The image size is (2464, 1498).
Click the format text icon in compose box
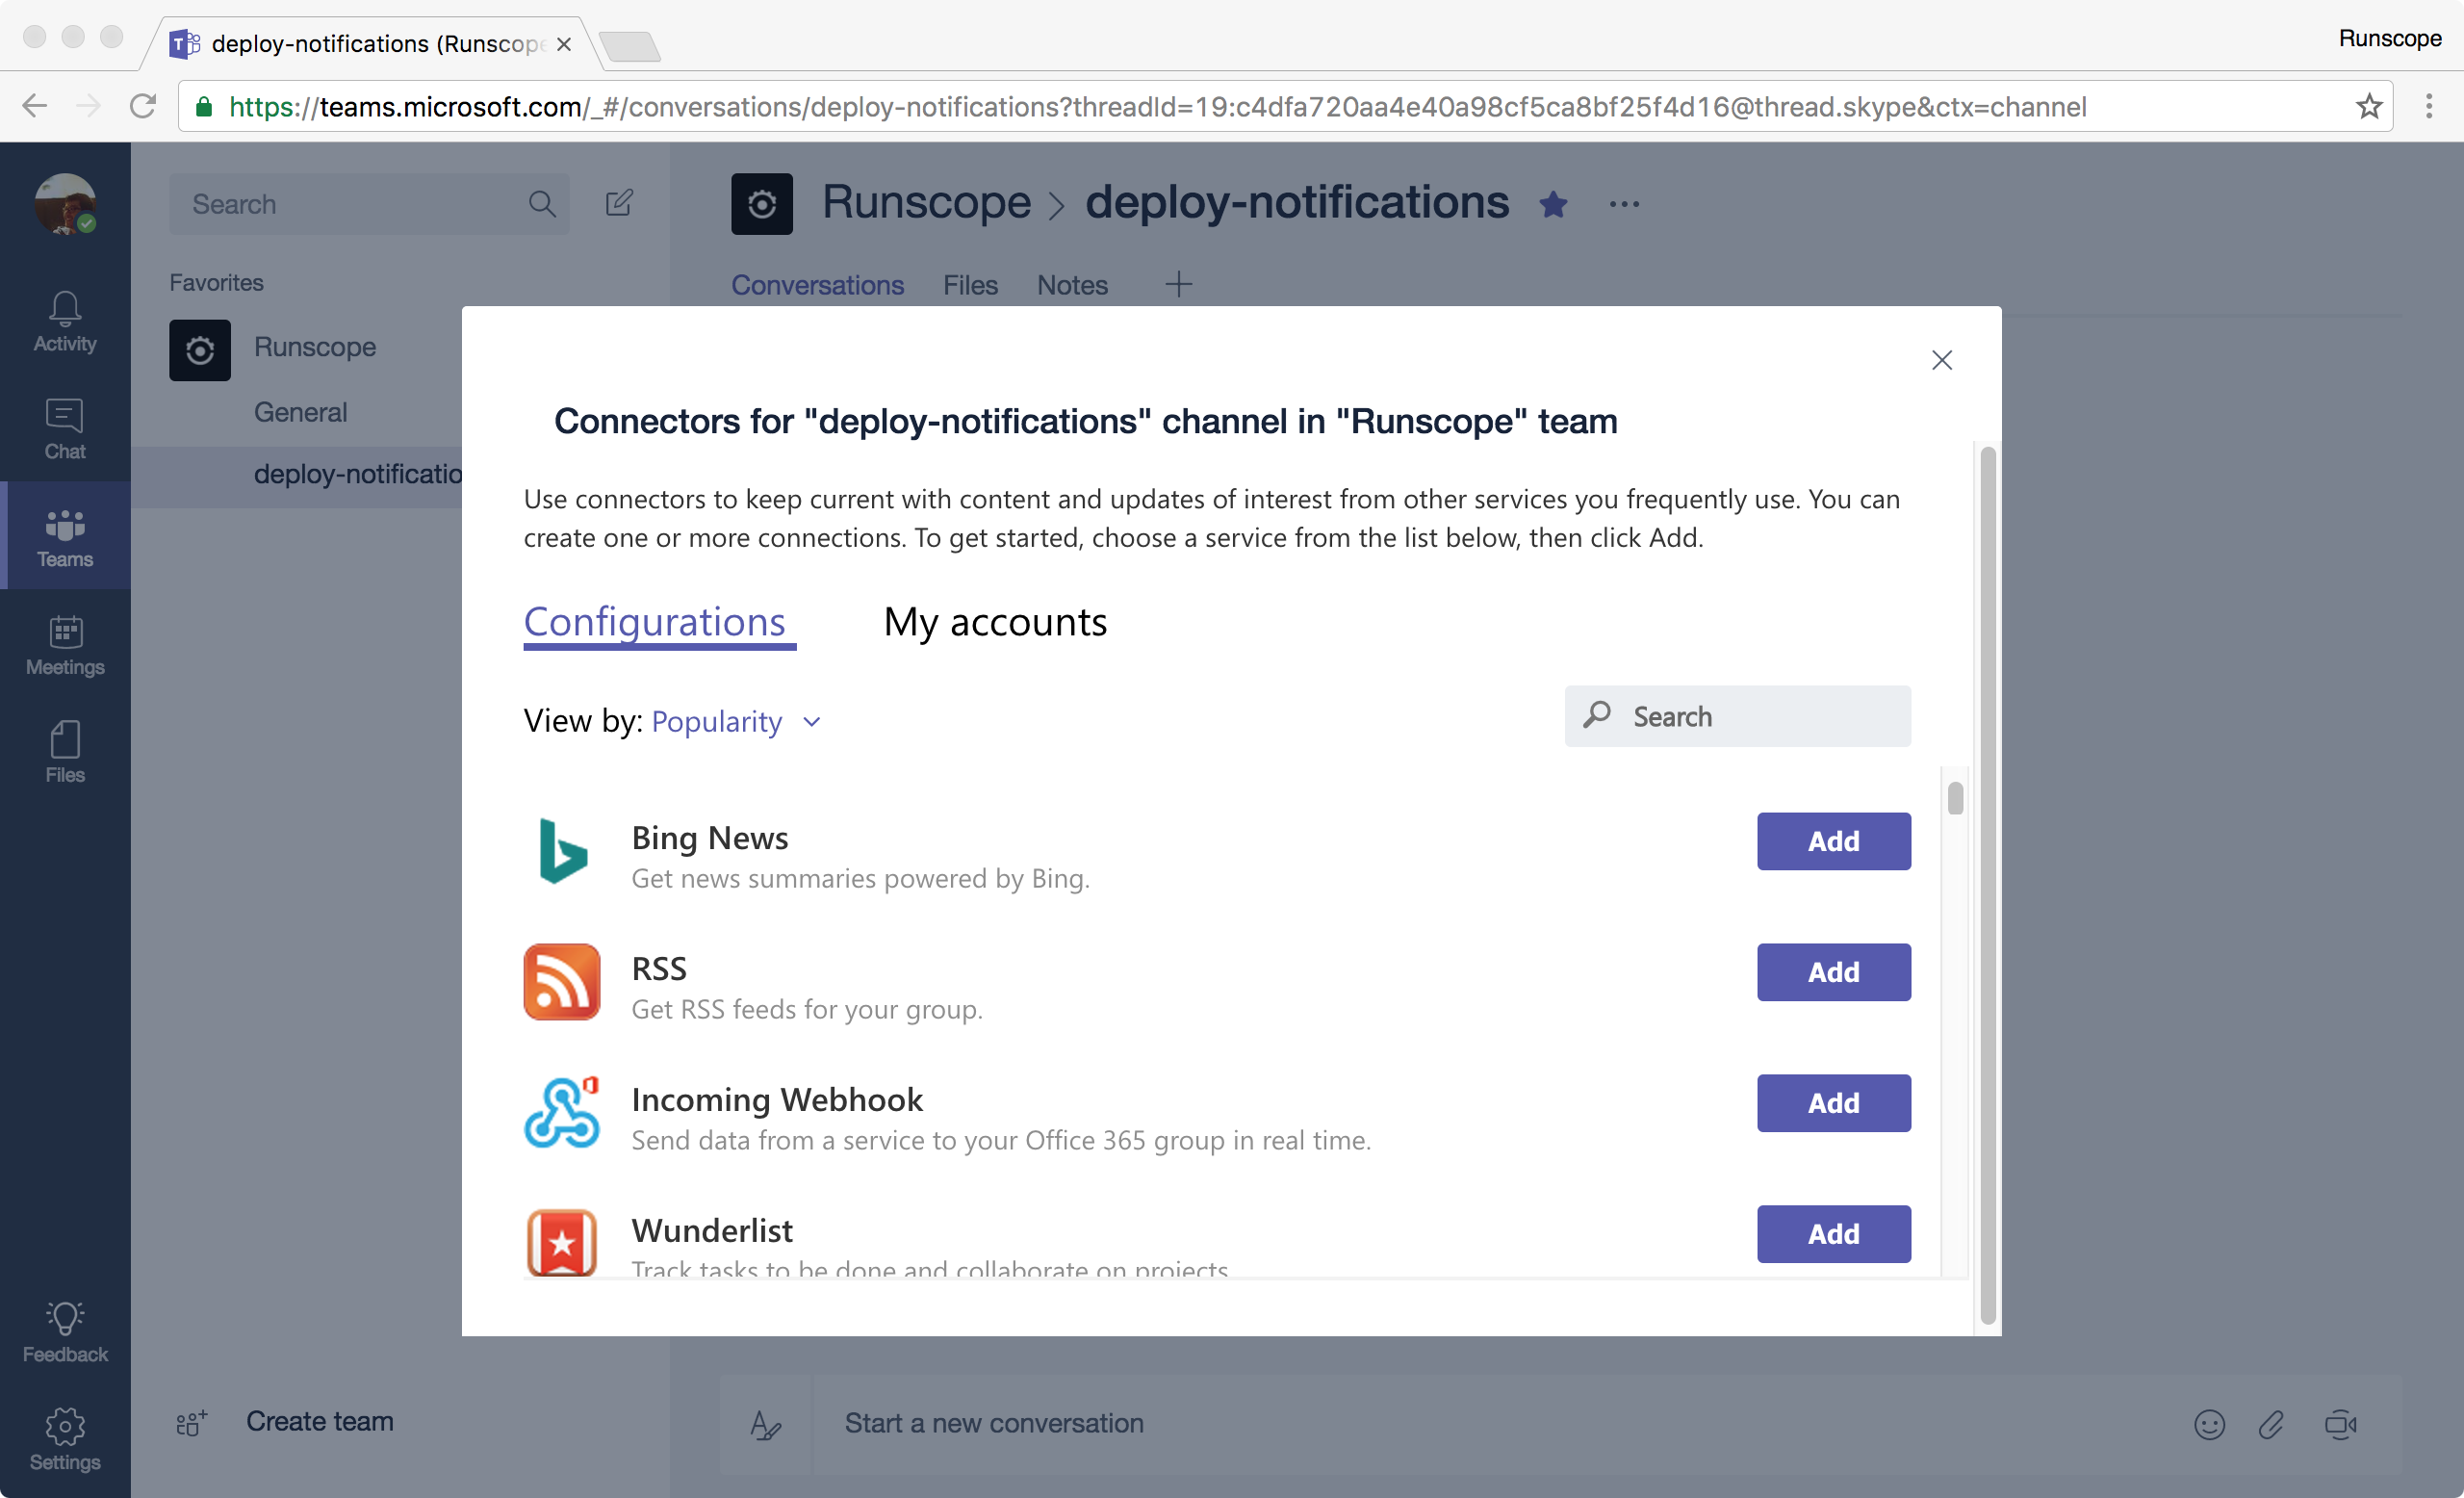[765, 1424]
